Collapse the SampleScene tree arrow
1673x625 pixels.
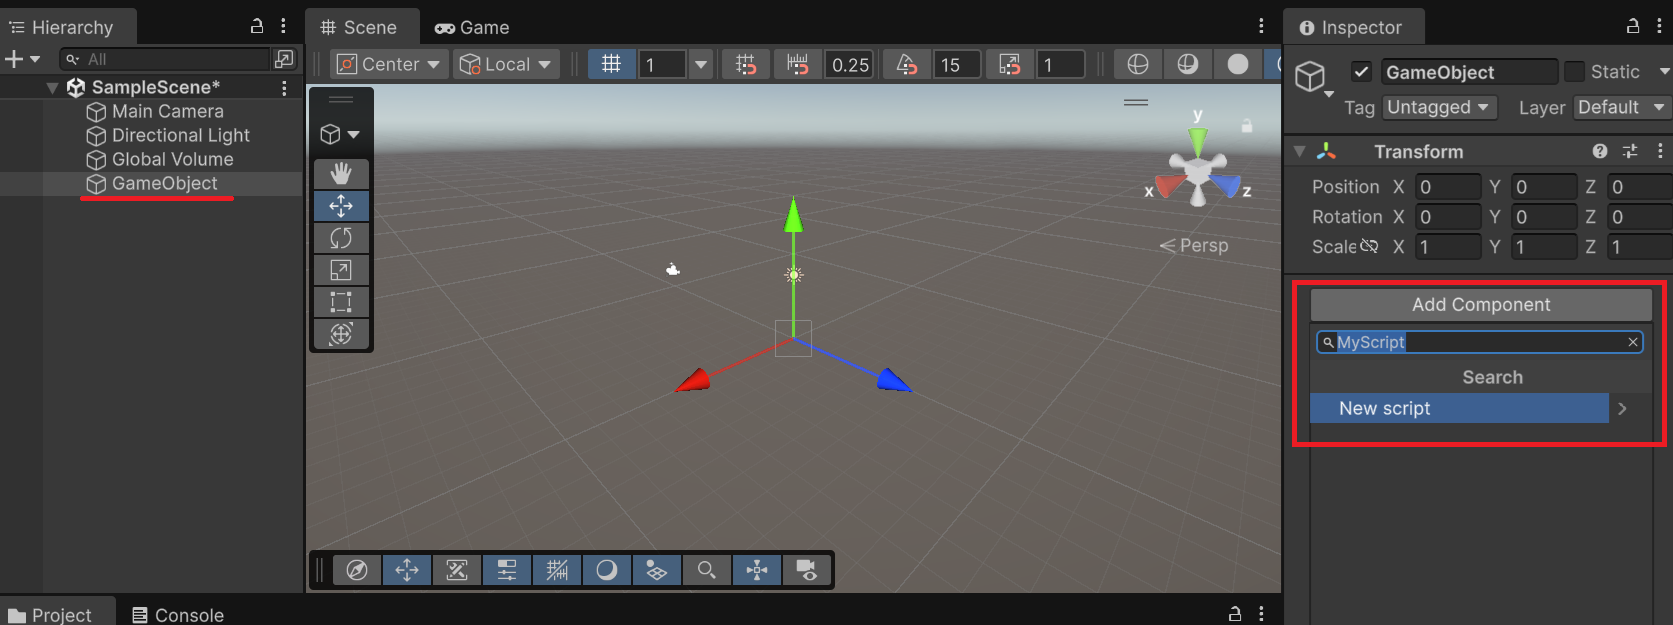(52, 88)
